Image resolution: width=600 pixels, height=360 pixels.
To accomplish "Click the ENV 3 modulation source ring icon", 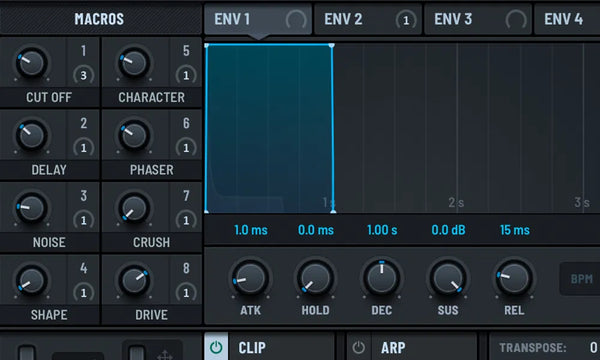I will pos(516,20).
